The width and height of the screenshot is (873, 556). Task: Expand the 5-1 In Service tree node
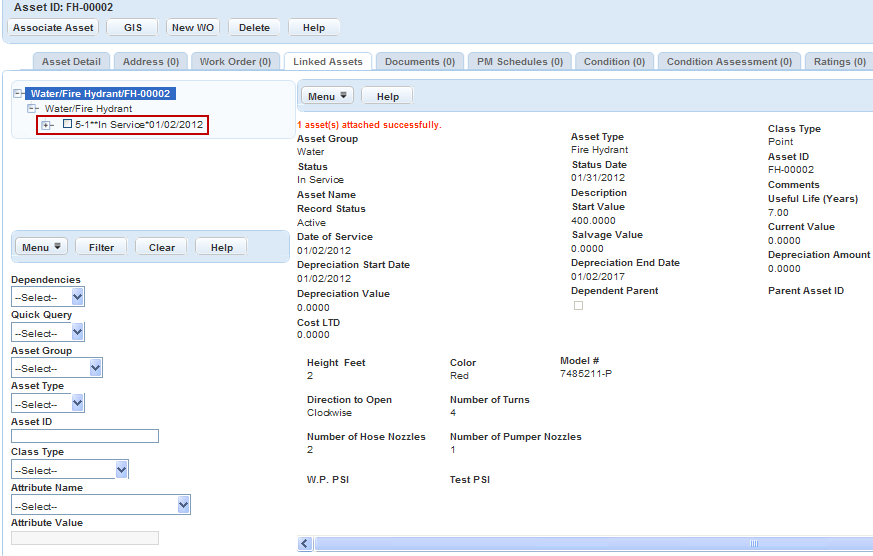[x=46, y=125]
